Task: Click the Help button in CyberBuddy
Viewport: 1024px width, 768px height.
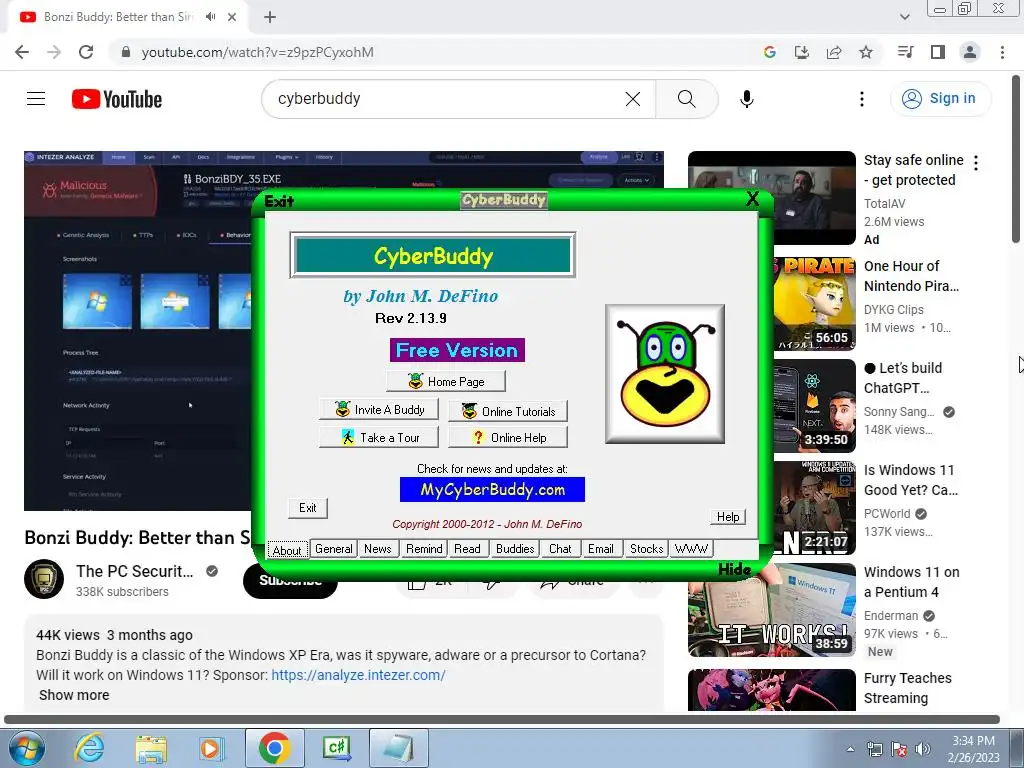Action: pyautogui.click(x=728, y=517)
